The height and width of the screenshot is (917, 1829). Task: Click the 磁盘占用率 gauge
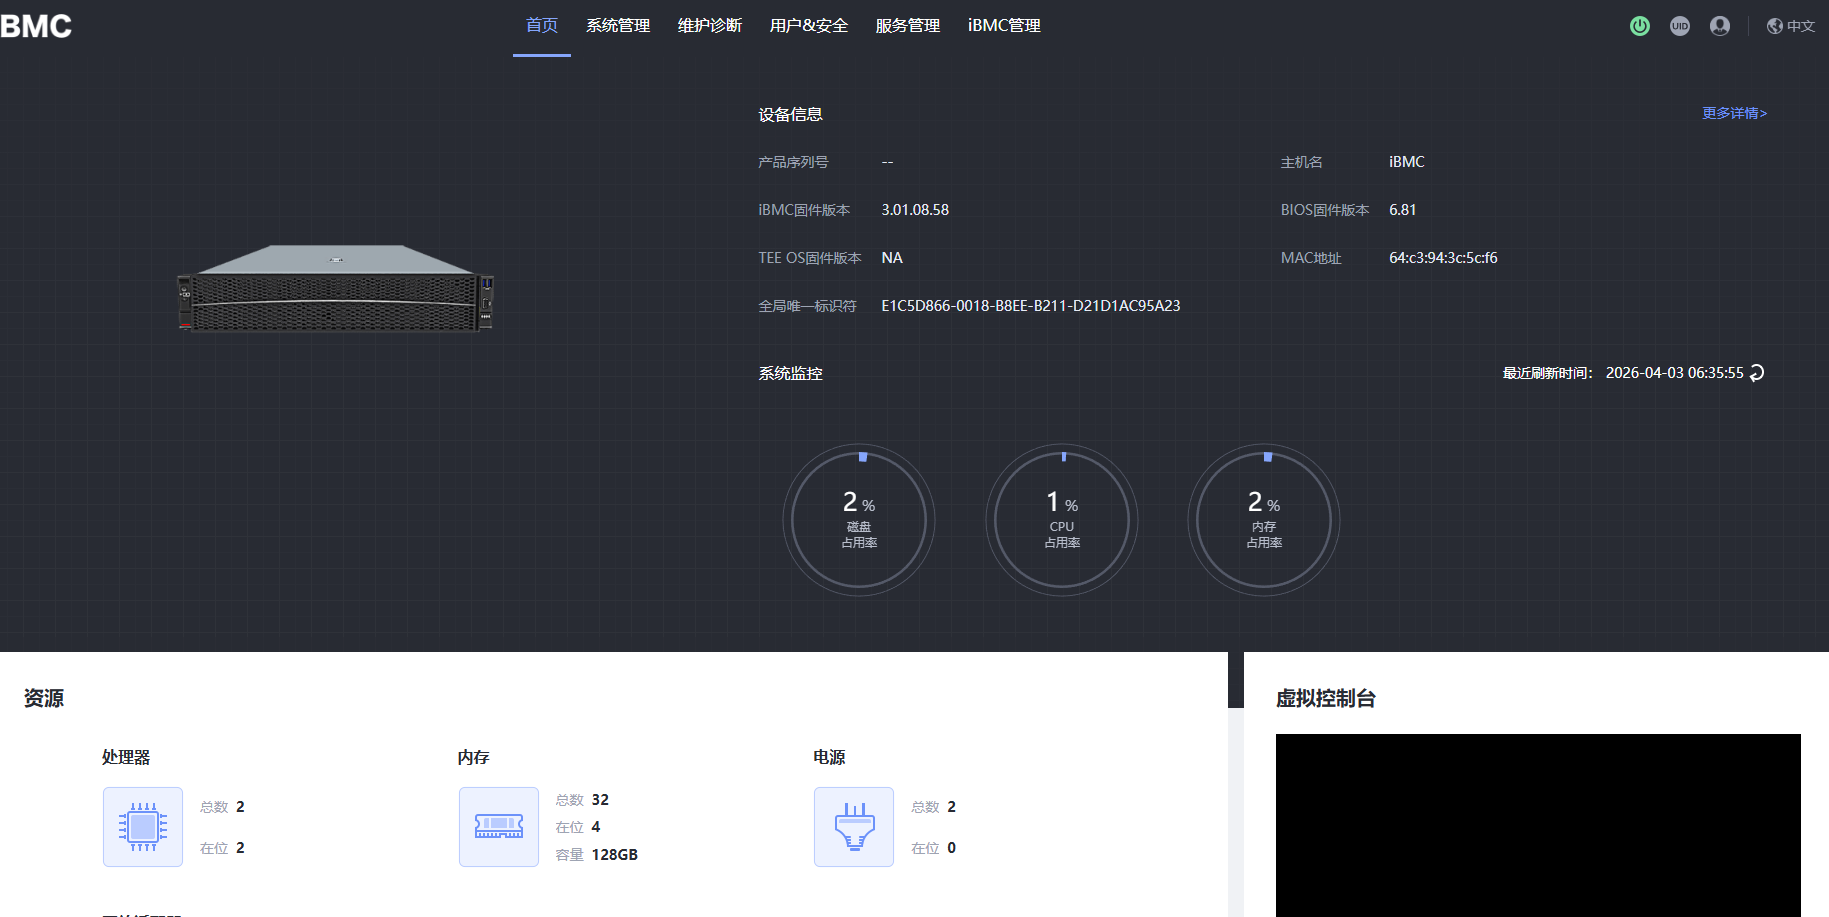coord(859,520)
